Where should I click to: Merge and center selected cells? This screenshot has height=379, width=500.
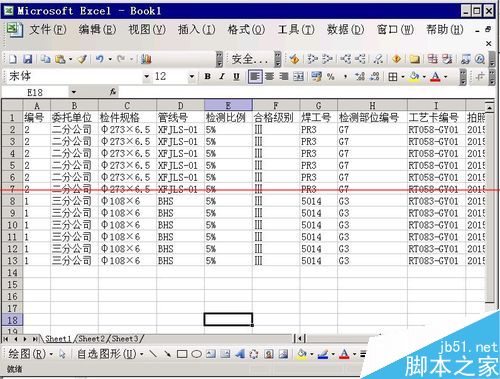[x=298, y=77]
